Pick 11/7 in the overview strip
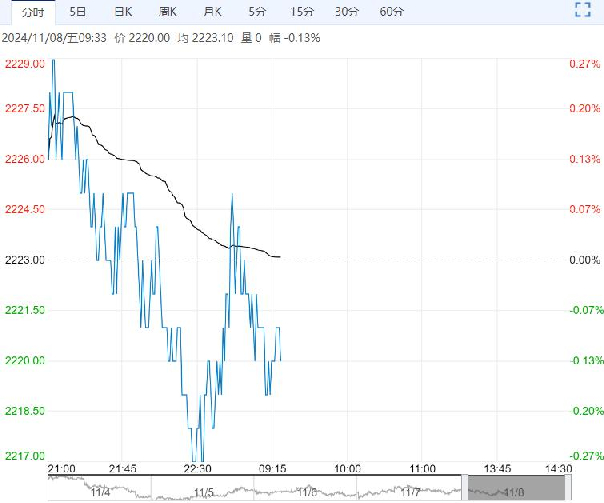 pyautogui.click(x=410, y=491)
